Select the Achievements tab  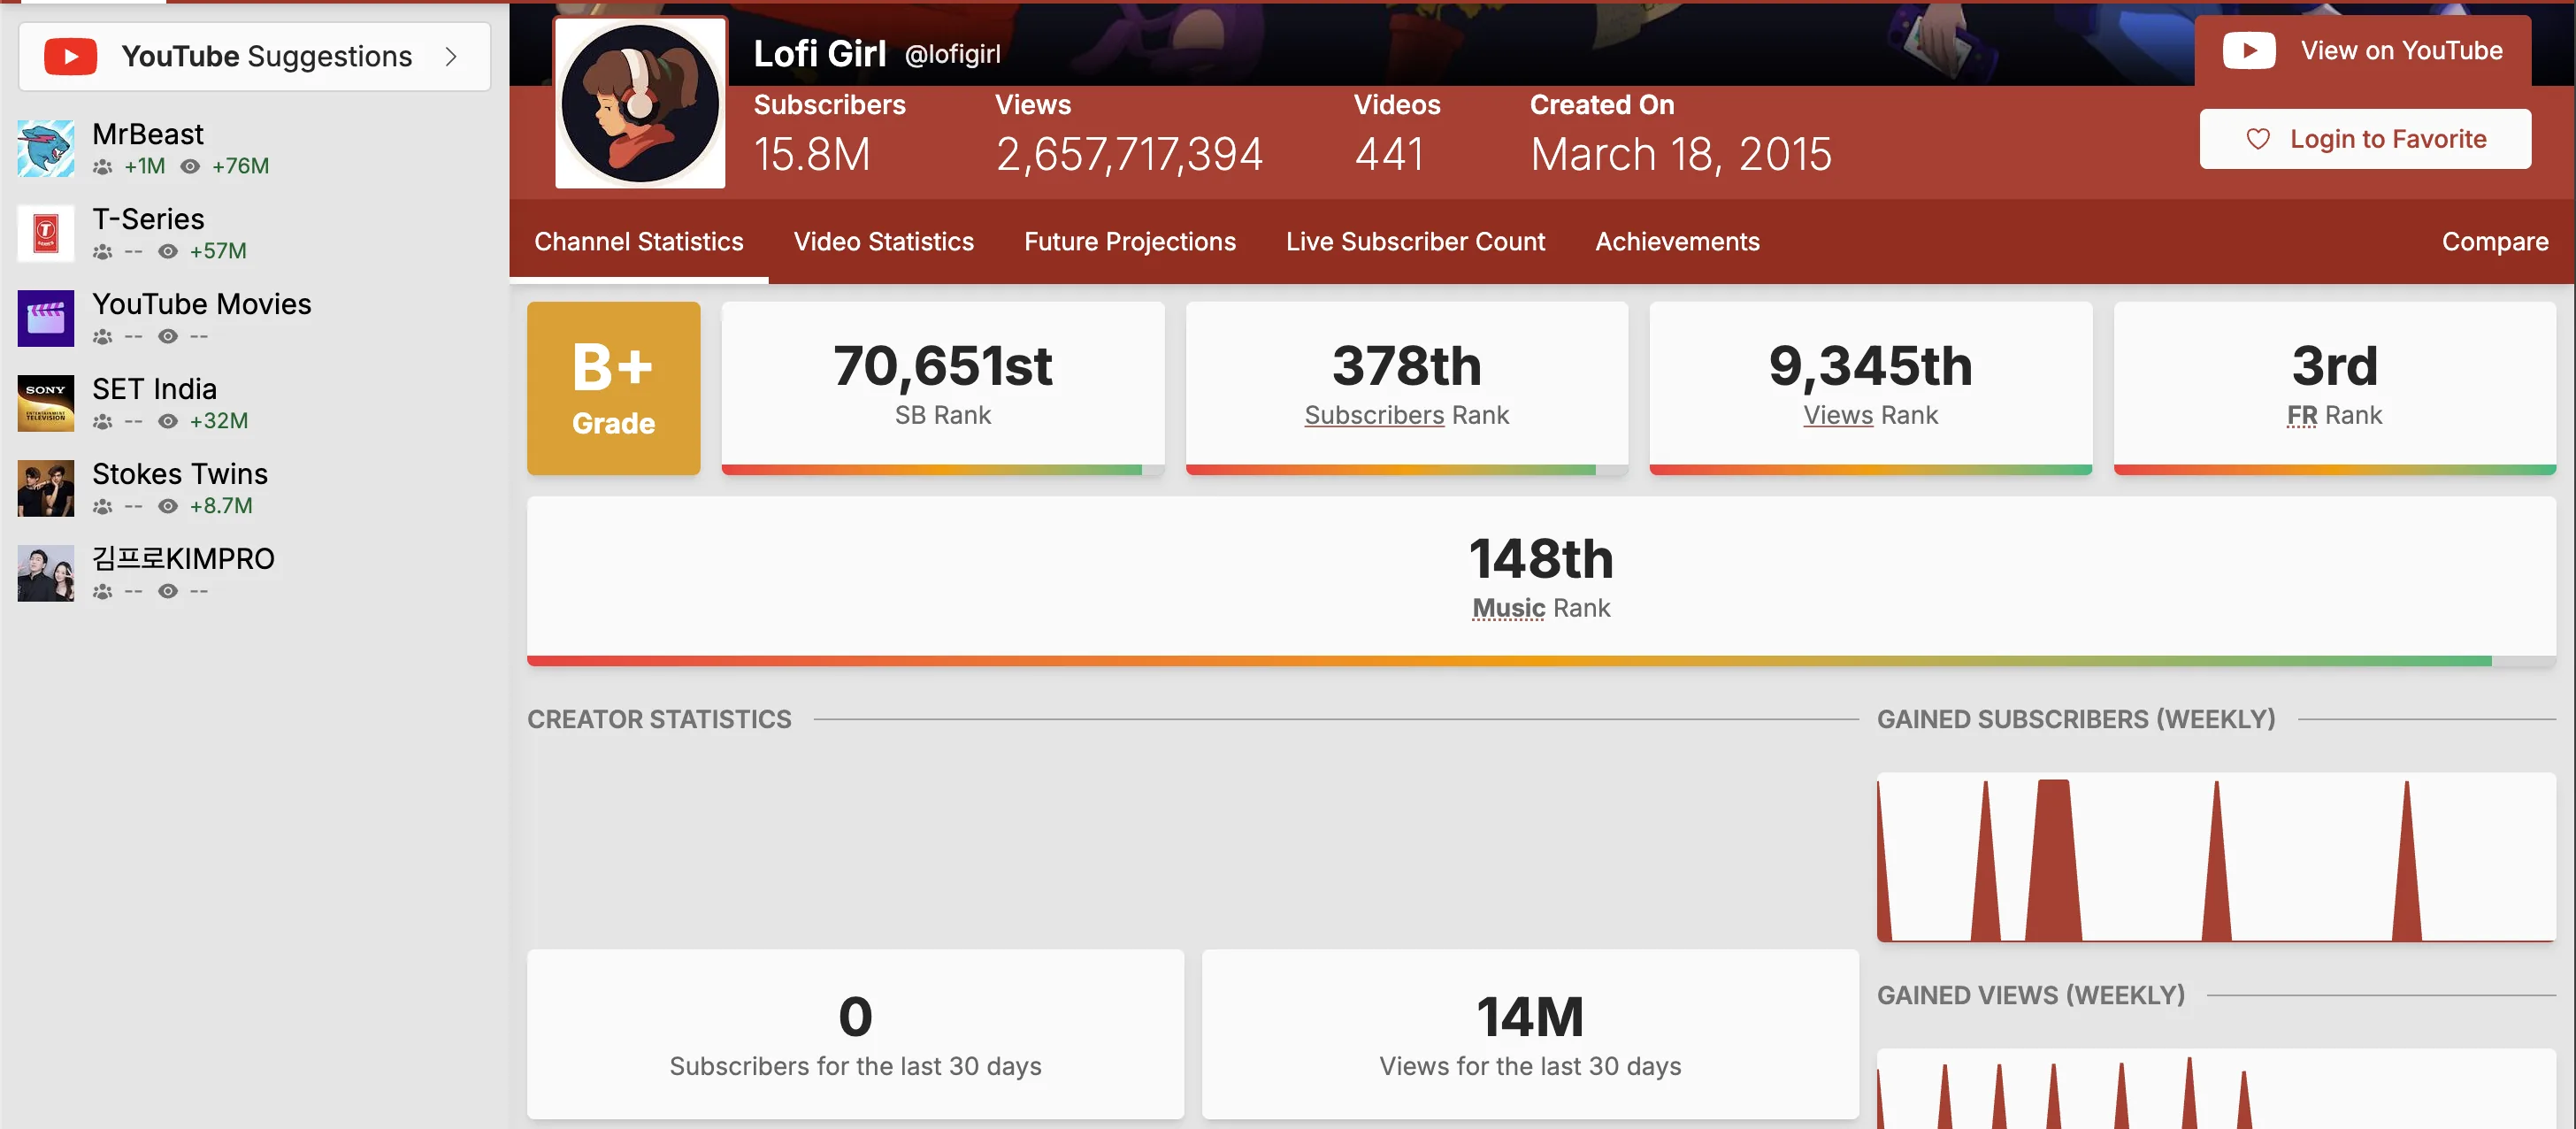[x=1677, y=242]
